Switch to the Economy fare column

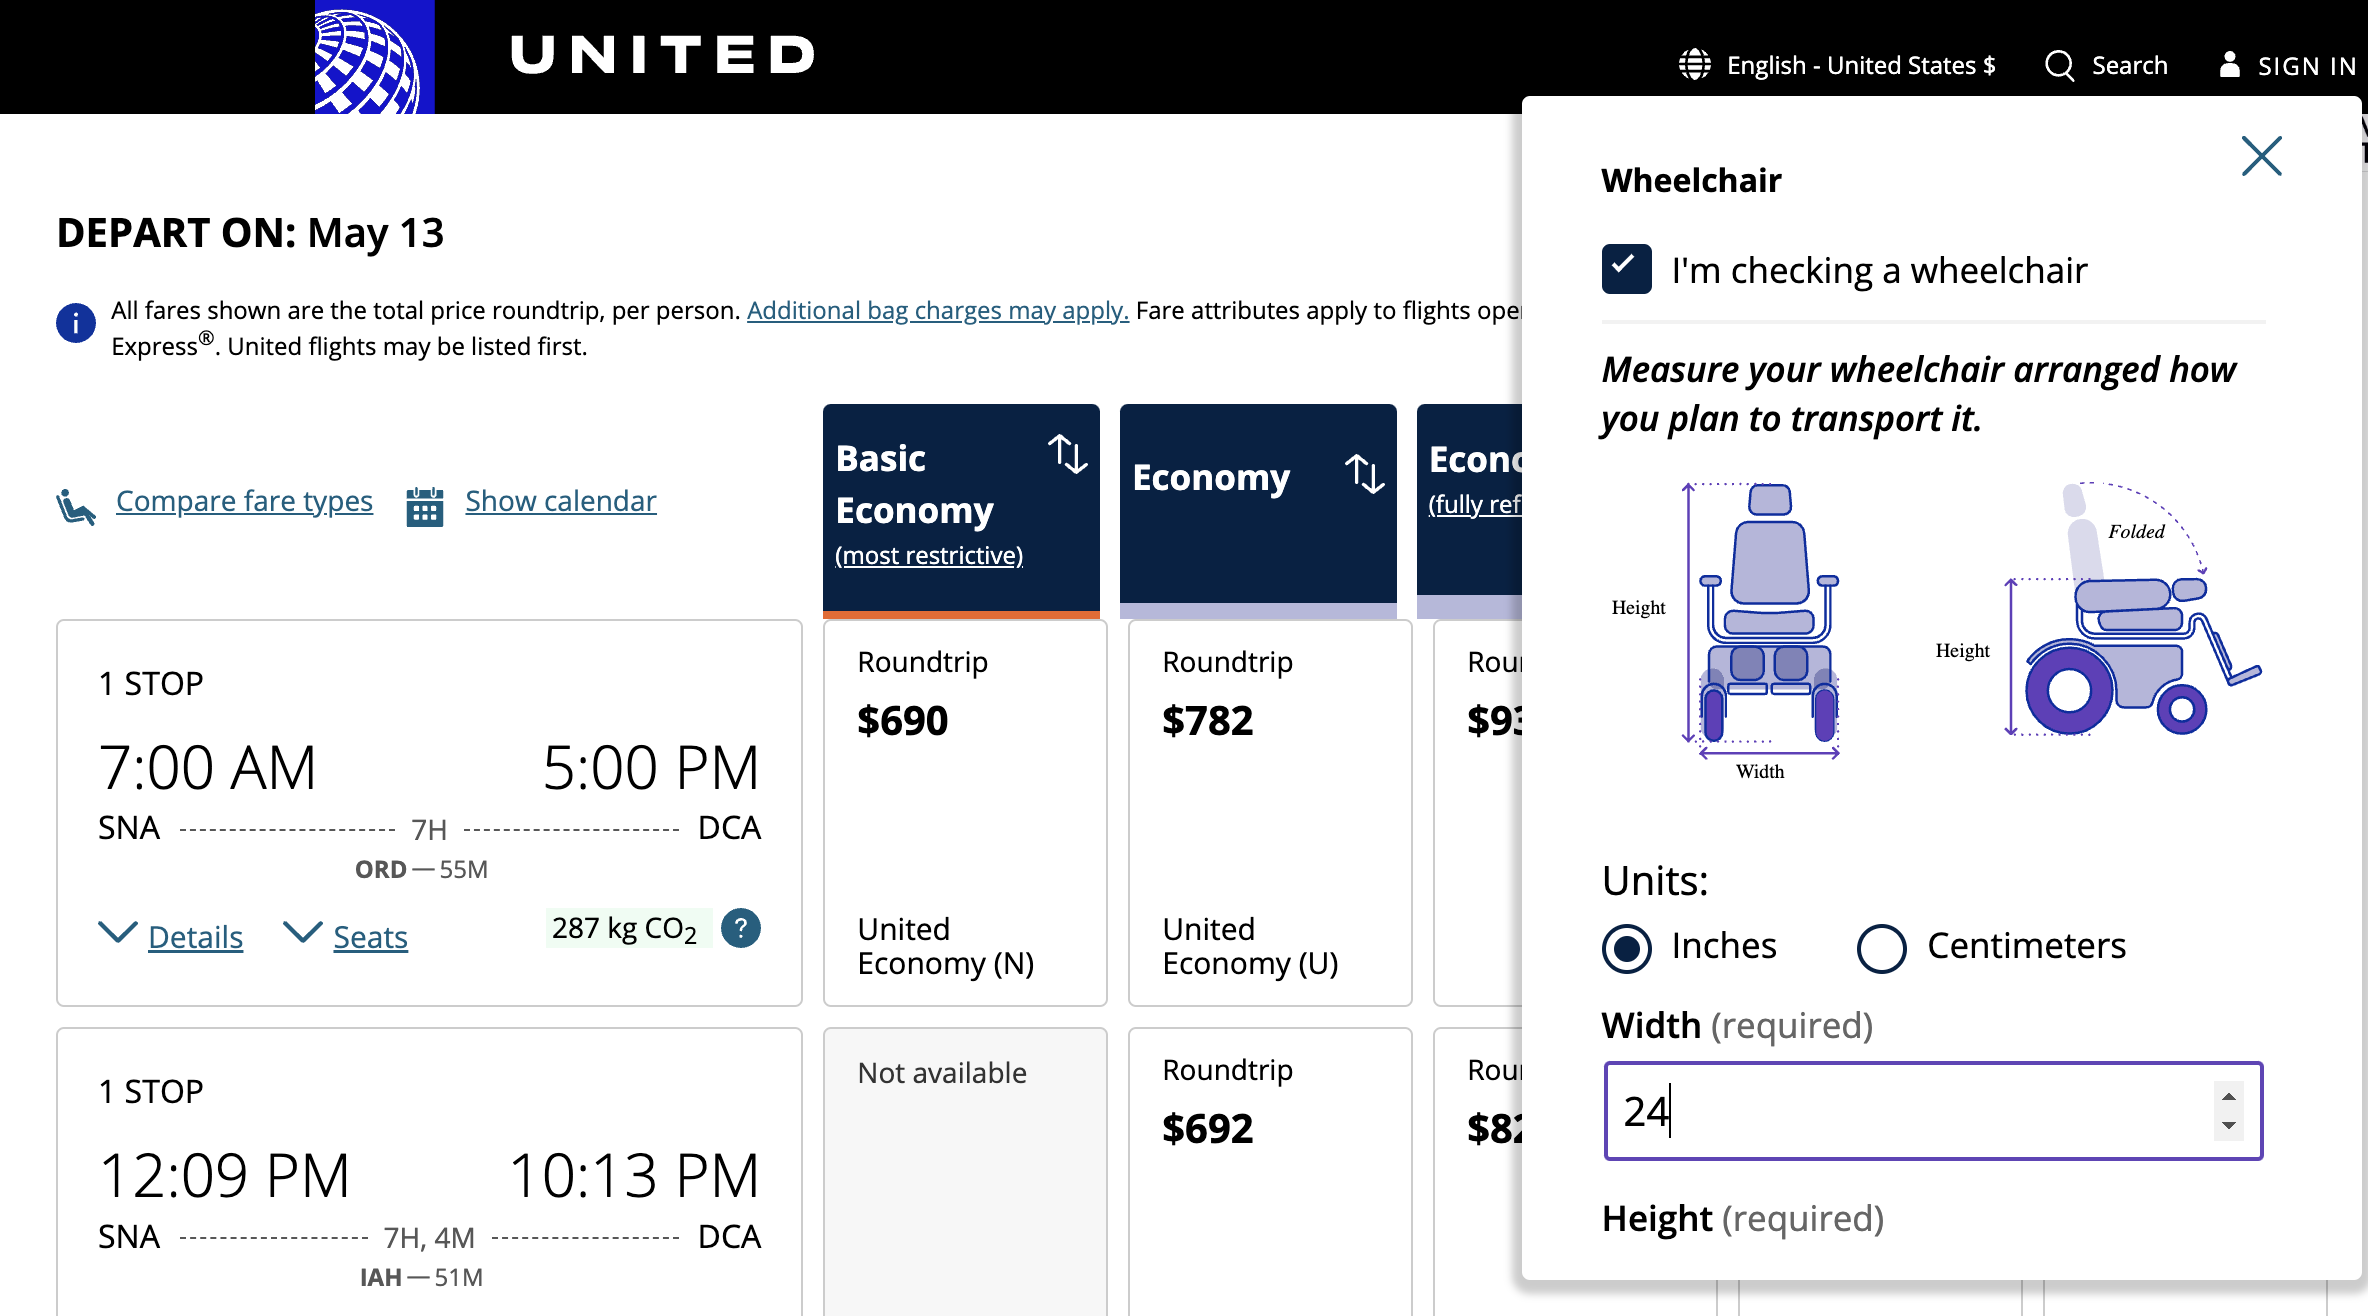pyautogui.click(x=1212, y=477)
